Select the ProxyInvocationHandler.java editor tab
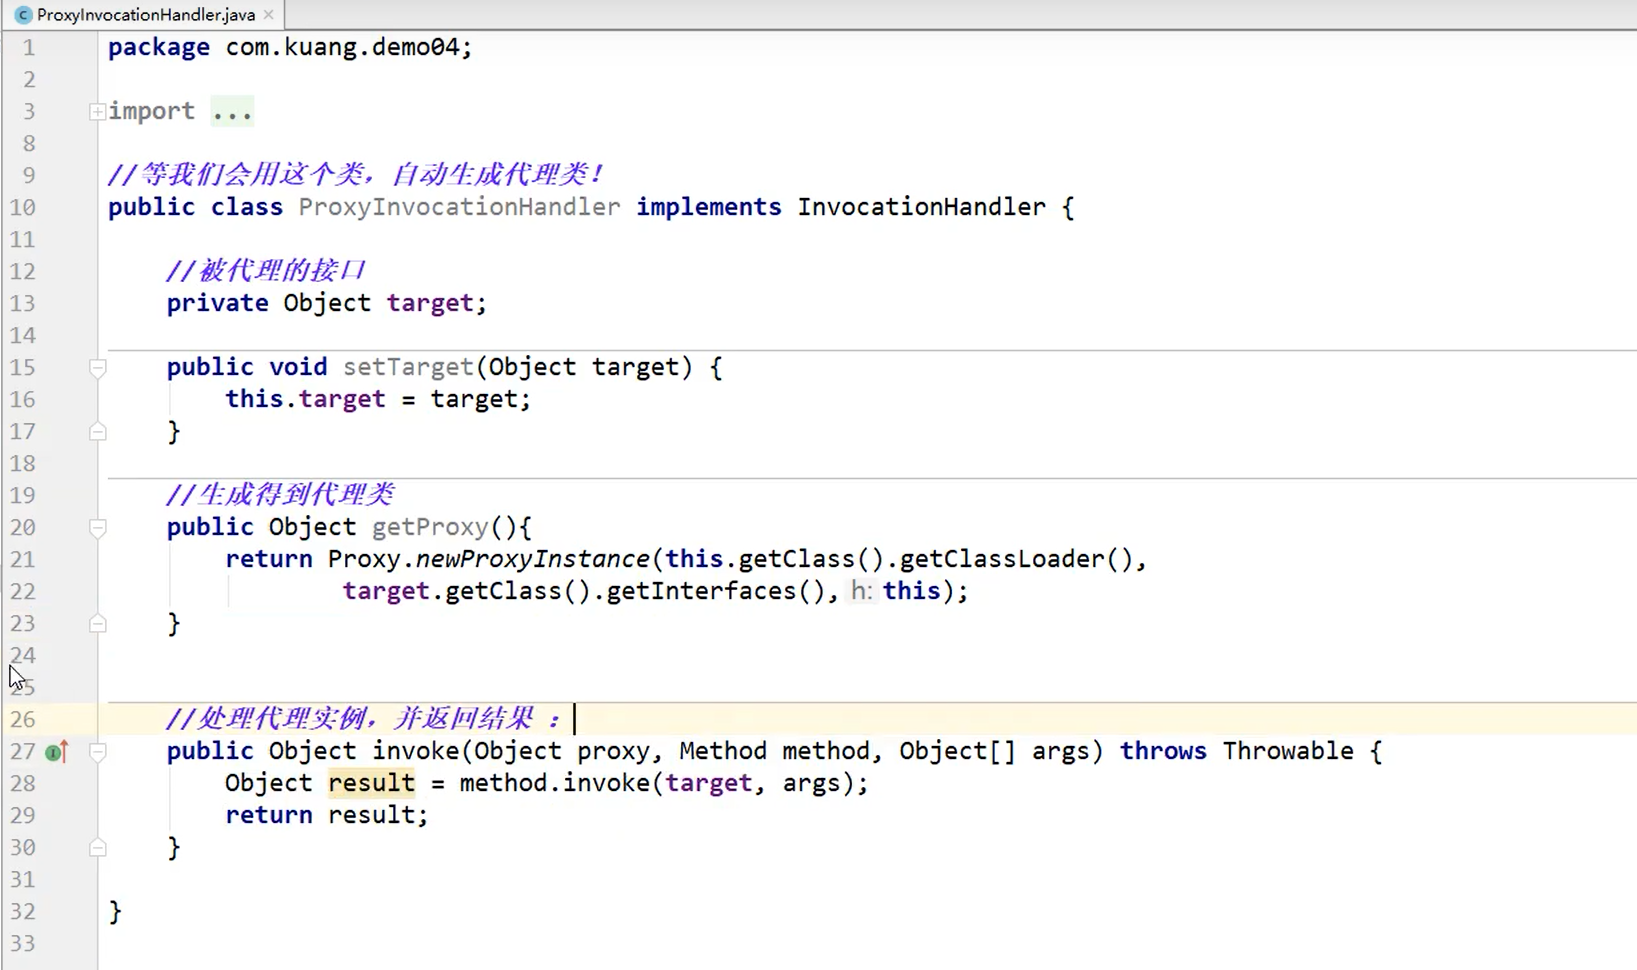 tap(145, 15)
